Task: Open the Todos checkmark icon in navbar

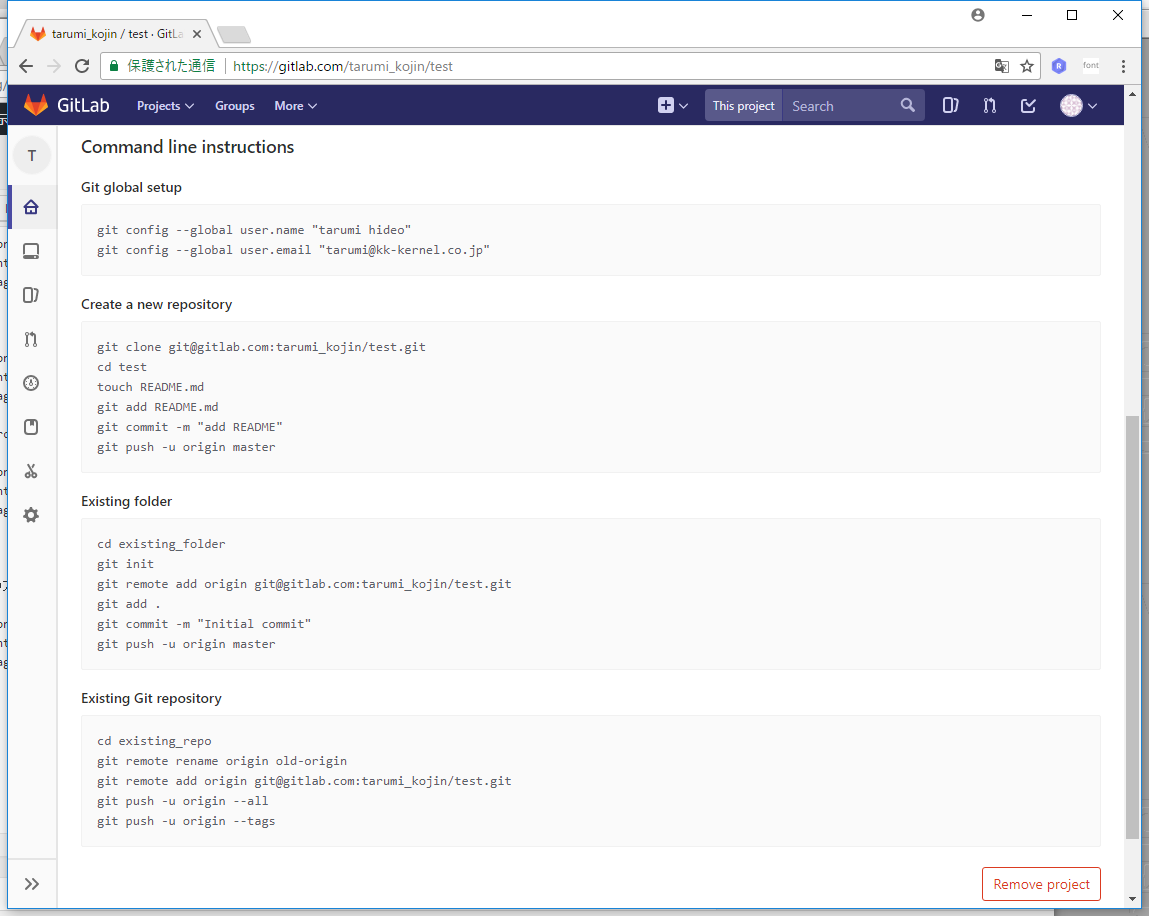Action: (1028, 105)
